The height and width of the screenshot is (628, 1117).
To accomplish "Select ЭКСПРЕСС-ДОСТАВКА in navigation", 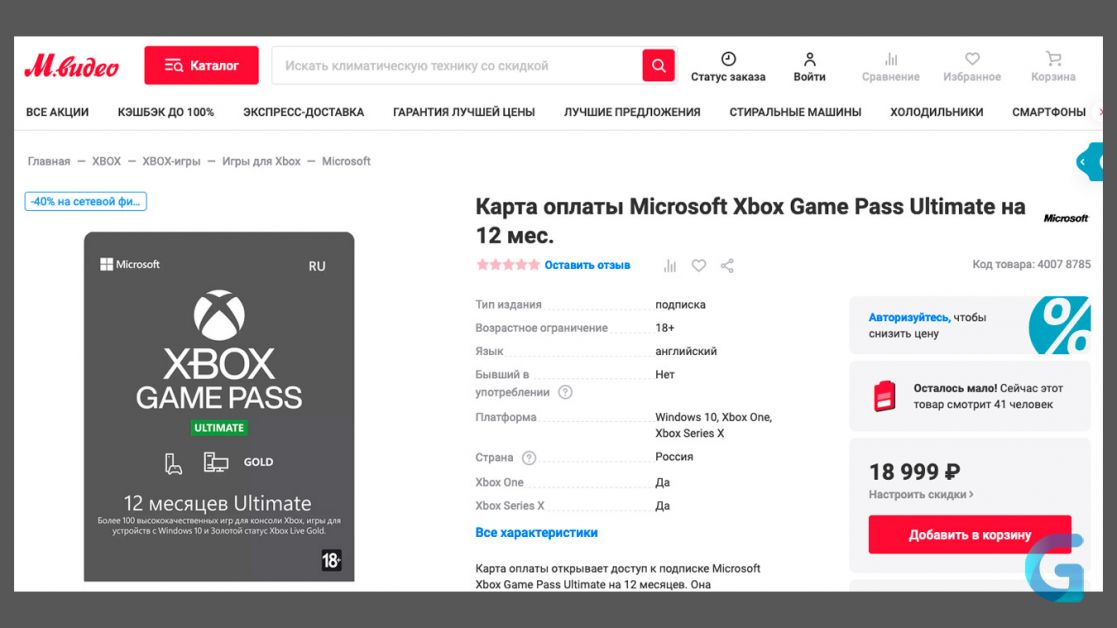I will [303, 112].
